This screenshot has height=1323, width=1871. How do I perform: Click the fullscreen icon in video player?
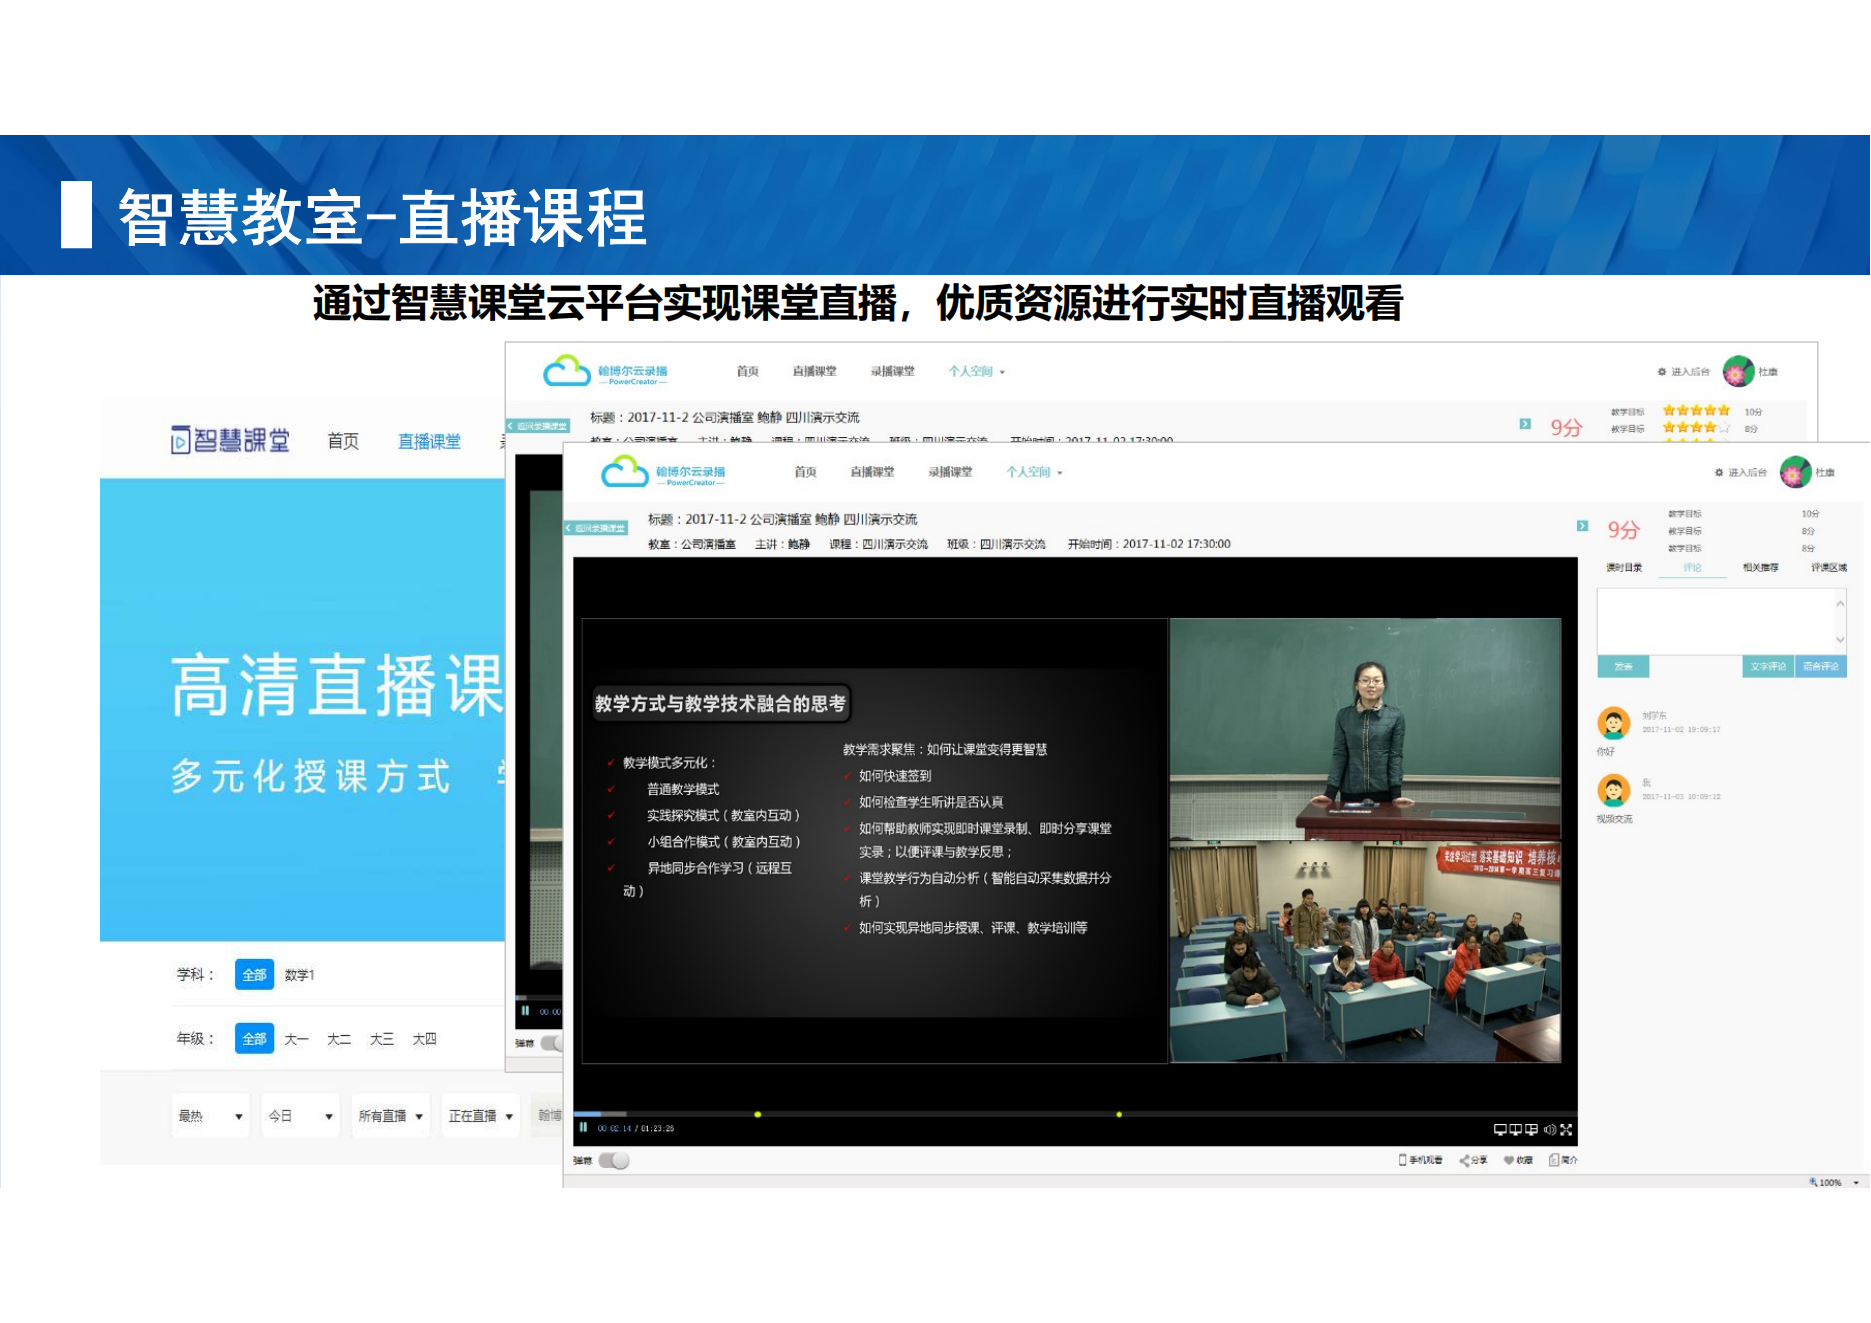(x=1566, y=1130)
